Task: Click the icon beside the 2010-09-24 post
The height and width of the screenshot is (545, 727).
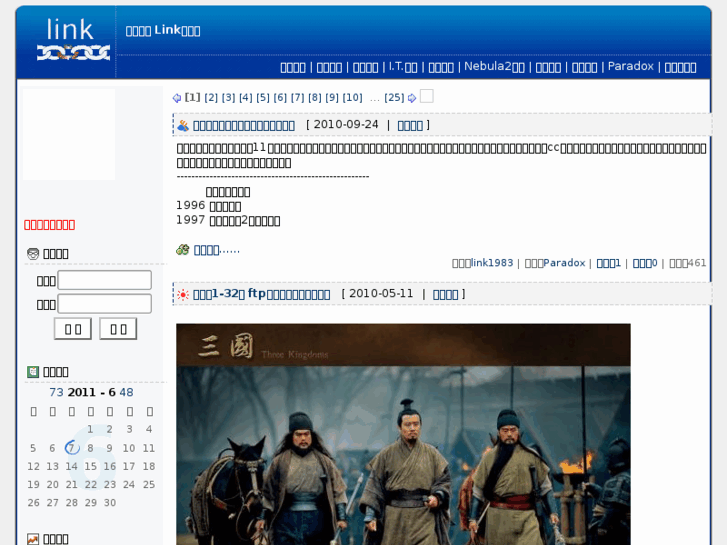Action: [x=183, y=125]
